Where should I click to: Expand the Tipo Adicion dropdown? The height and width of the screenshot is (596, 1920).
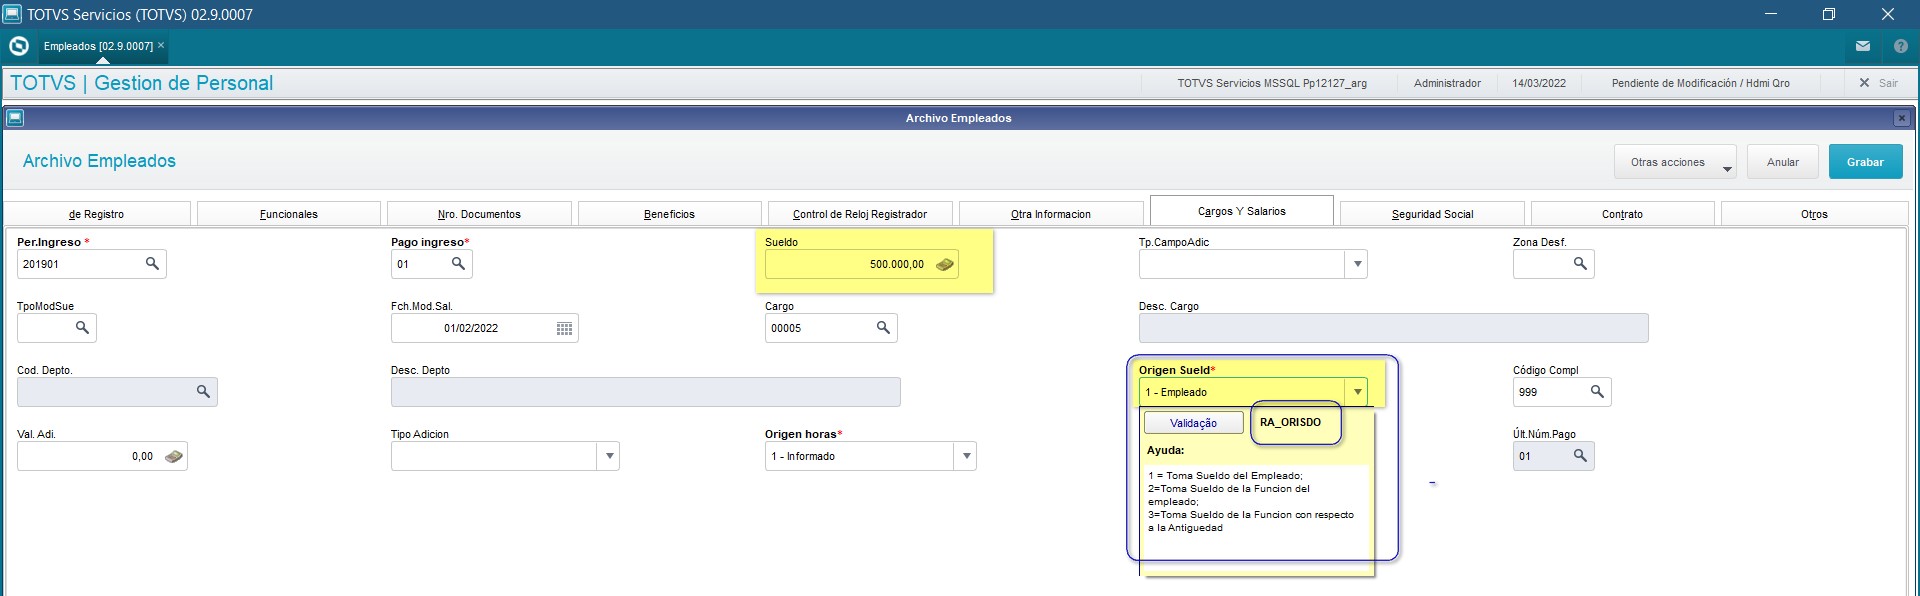(x=609, y=456)
